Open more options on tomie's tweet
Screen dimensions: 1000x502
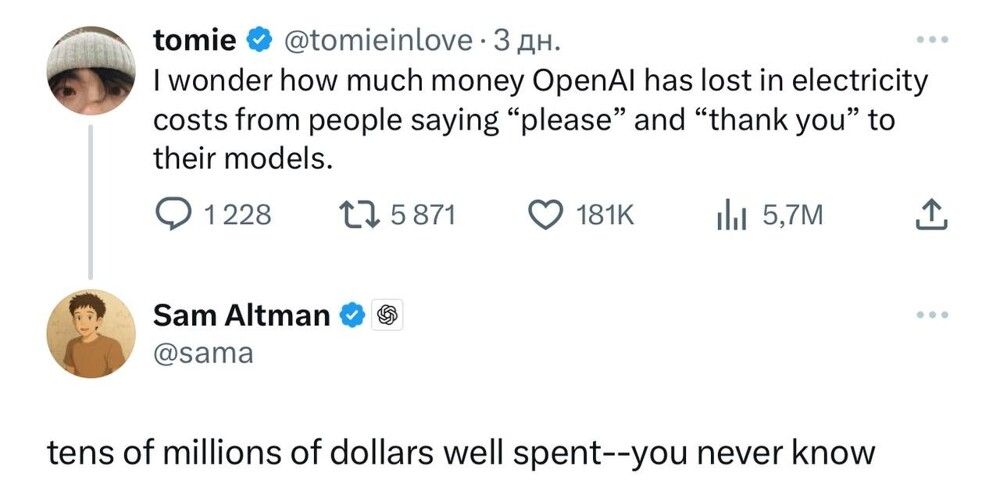(x=930, y=41)
